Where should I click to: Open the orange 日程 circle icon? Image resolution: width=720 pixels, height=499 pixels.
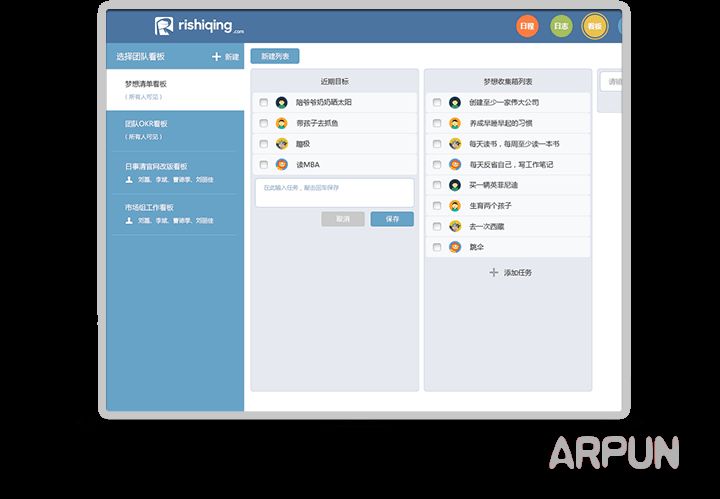[x=527, y=27]
